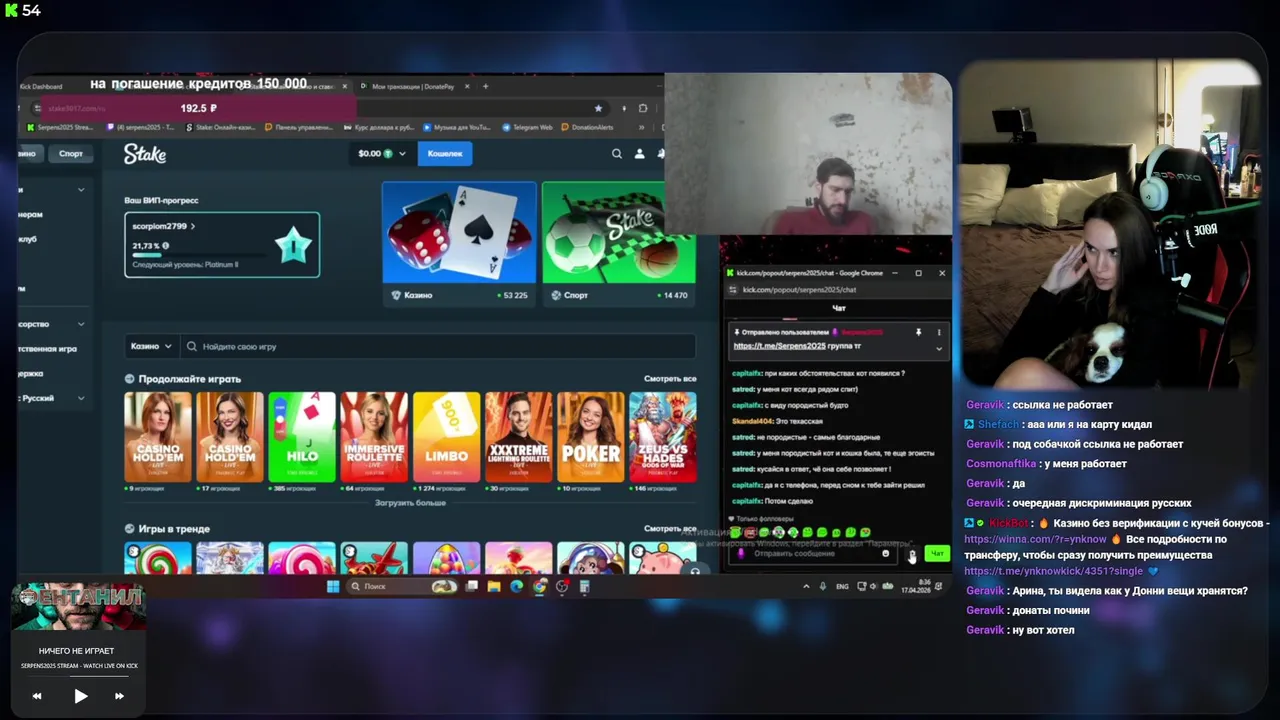Open emoji picker in Kick chat input
The width and height of the screenshot is (1280, 720).
coord(885,553)
